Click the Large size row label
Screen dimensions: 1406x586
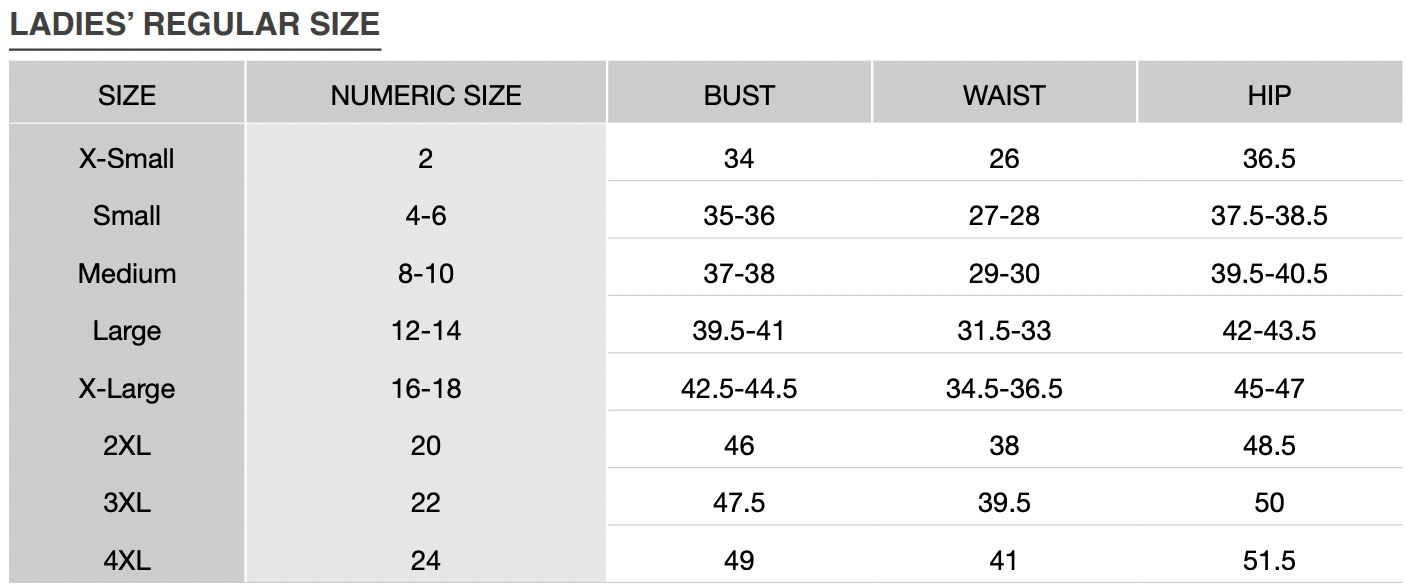127,331
